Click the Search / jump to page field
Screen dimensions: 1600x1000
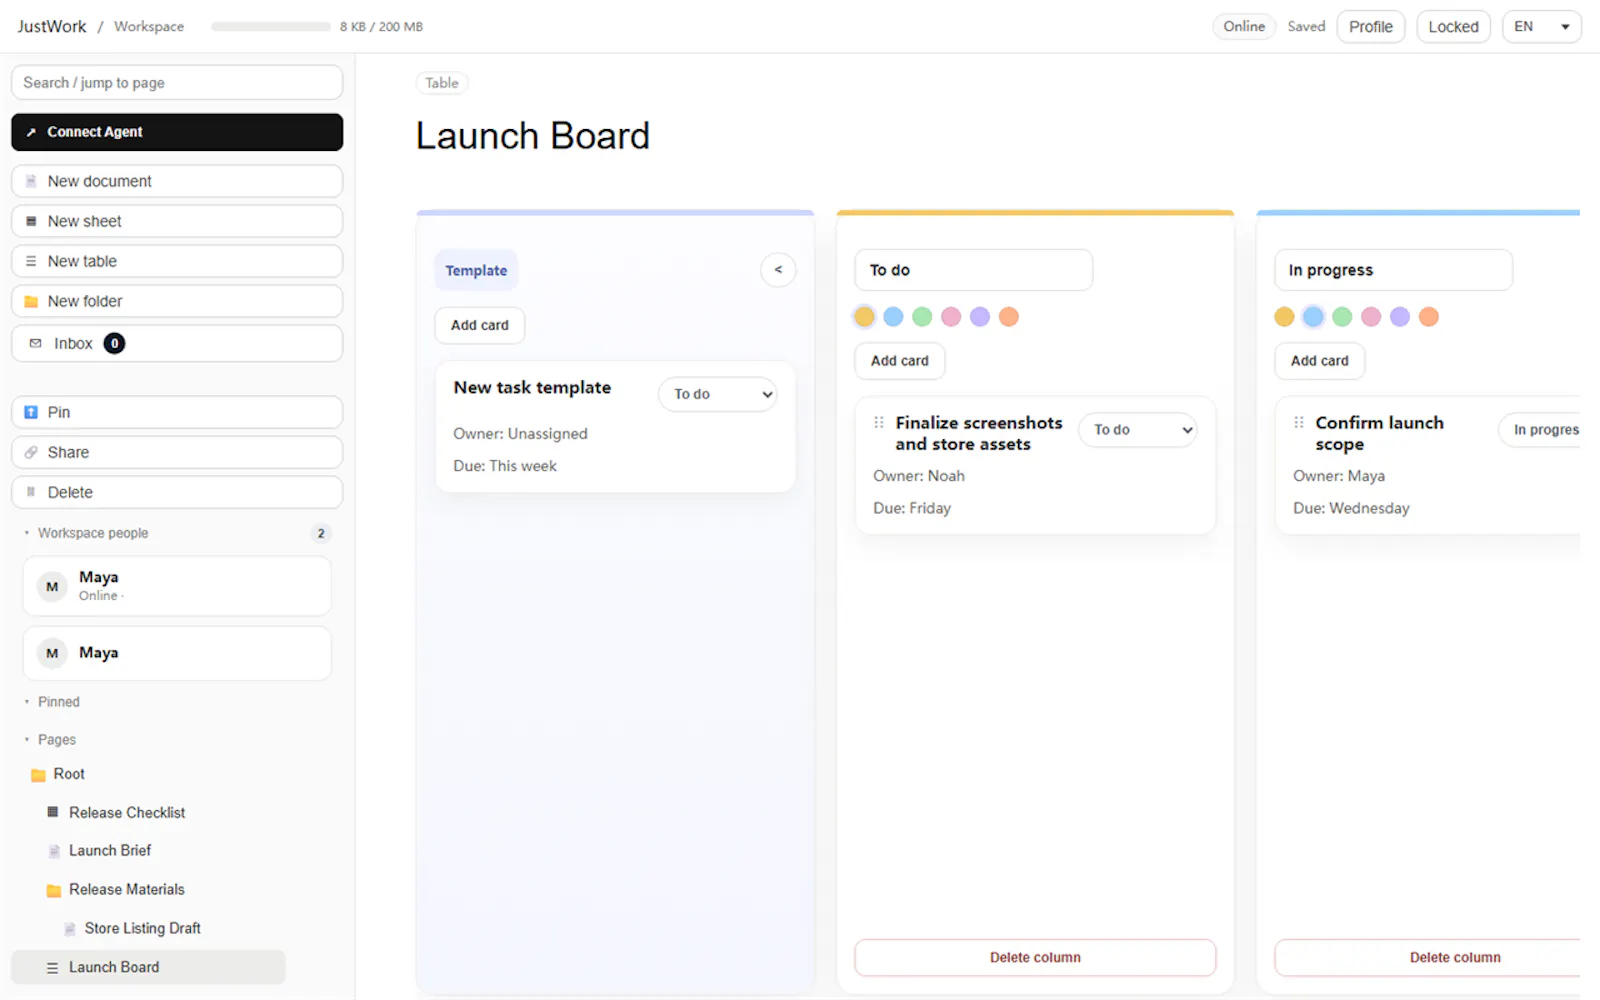point(177,83)
